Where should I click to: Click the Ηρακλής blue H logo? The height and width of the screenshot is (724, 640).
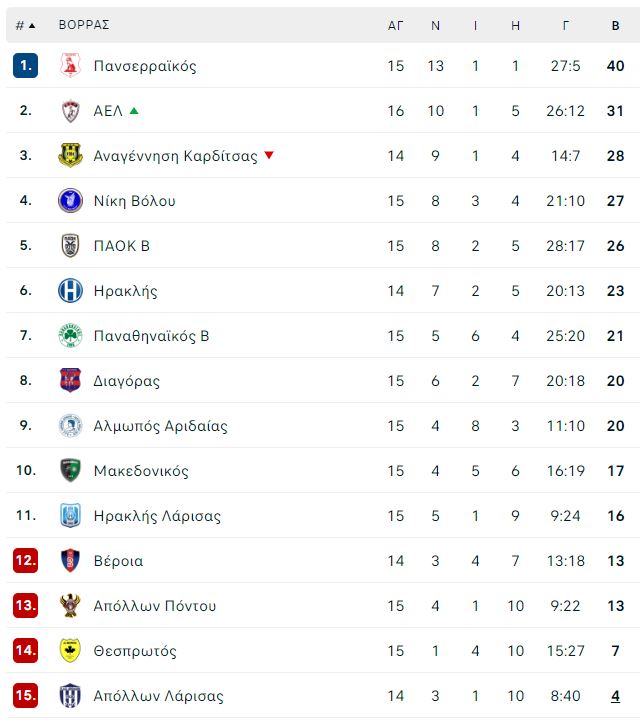pyautogui.click(x=70, y=291)
